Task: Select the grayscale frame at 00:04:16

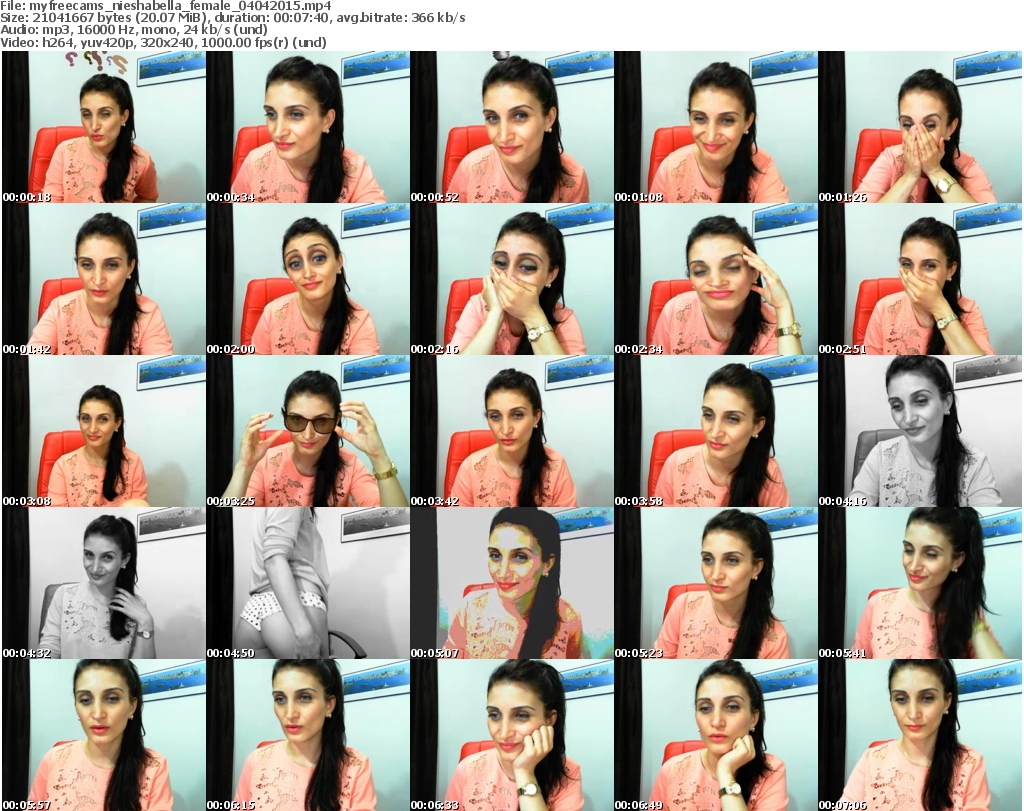Action: point(920,431)
